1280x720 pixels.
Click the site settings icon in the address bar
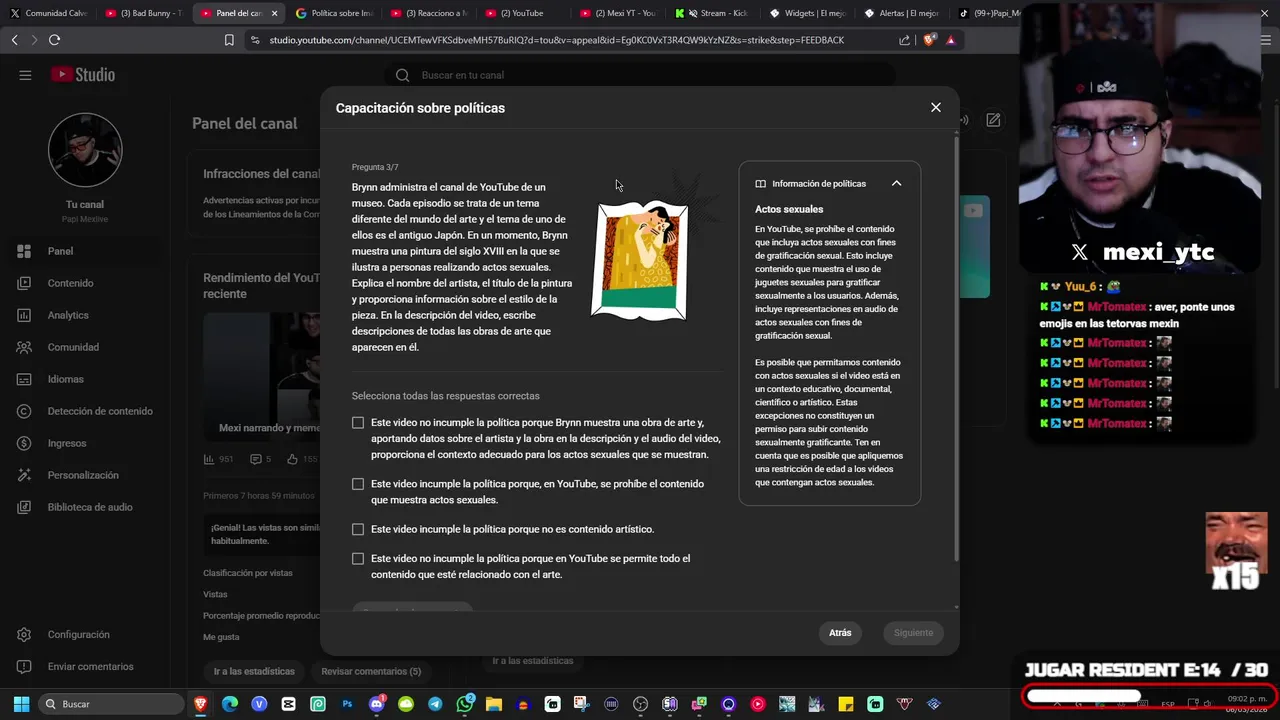255,40
